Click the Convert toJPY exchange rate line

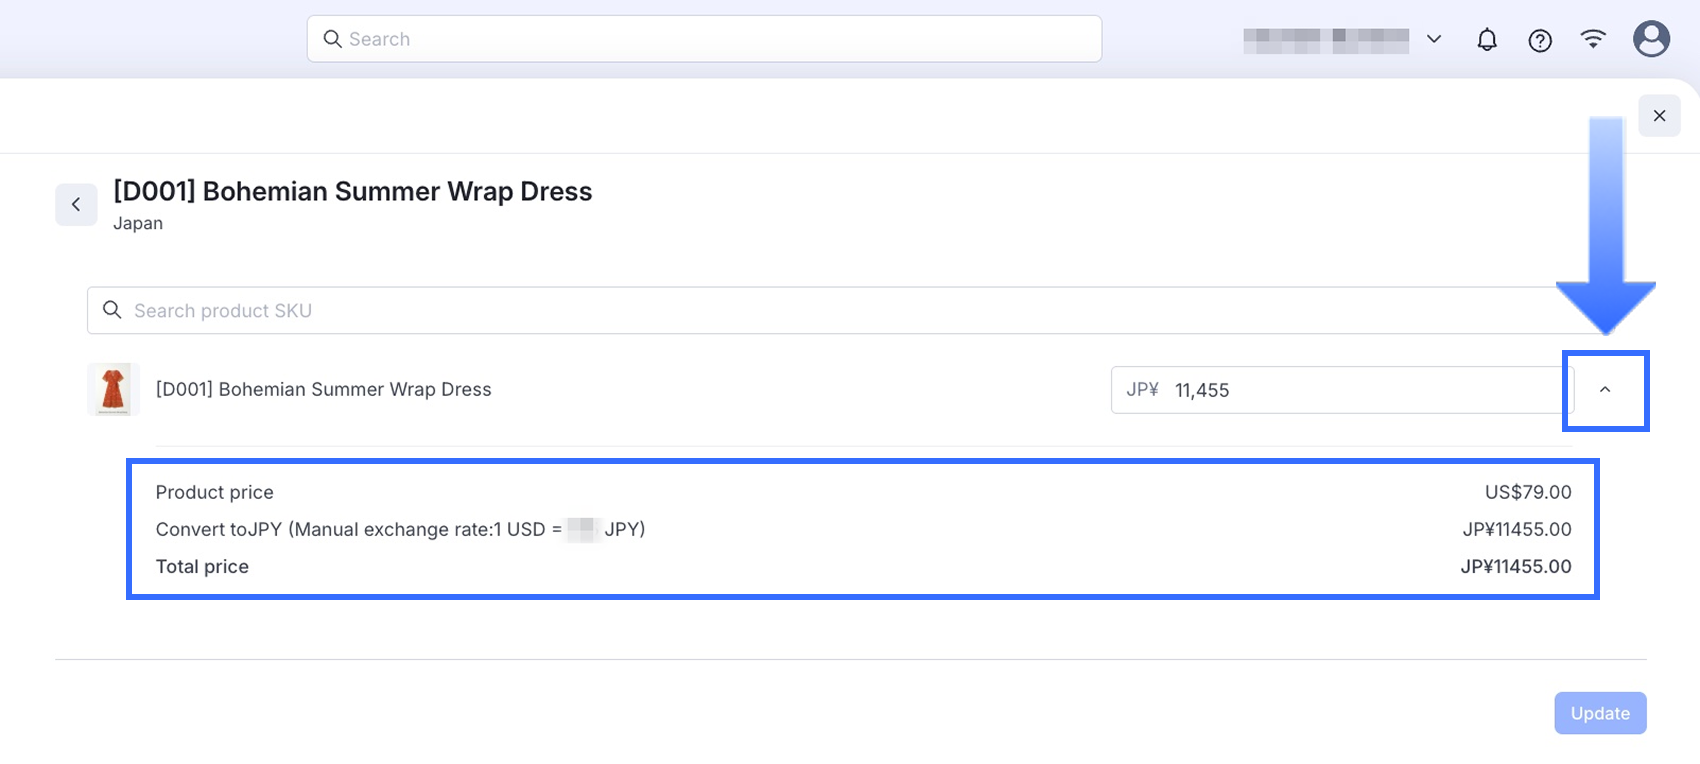(400, 529)
